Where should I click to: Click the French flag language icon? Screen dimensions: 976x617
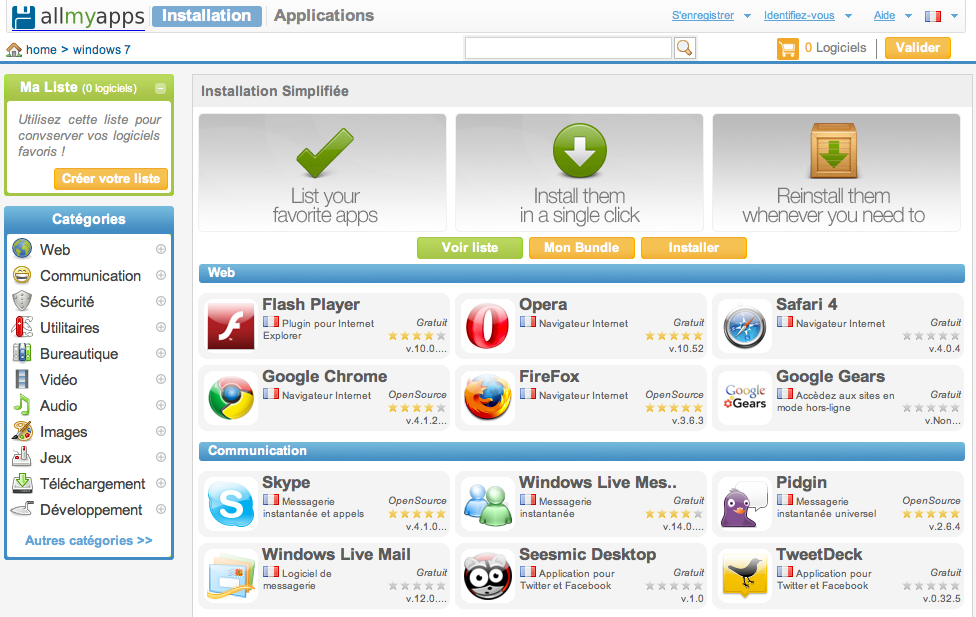pyautogui.click(x=932, y=16)
